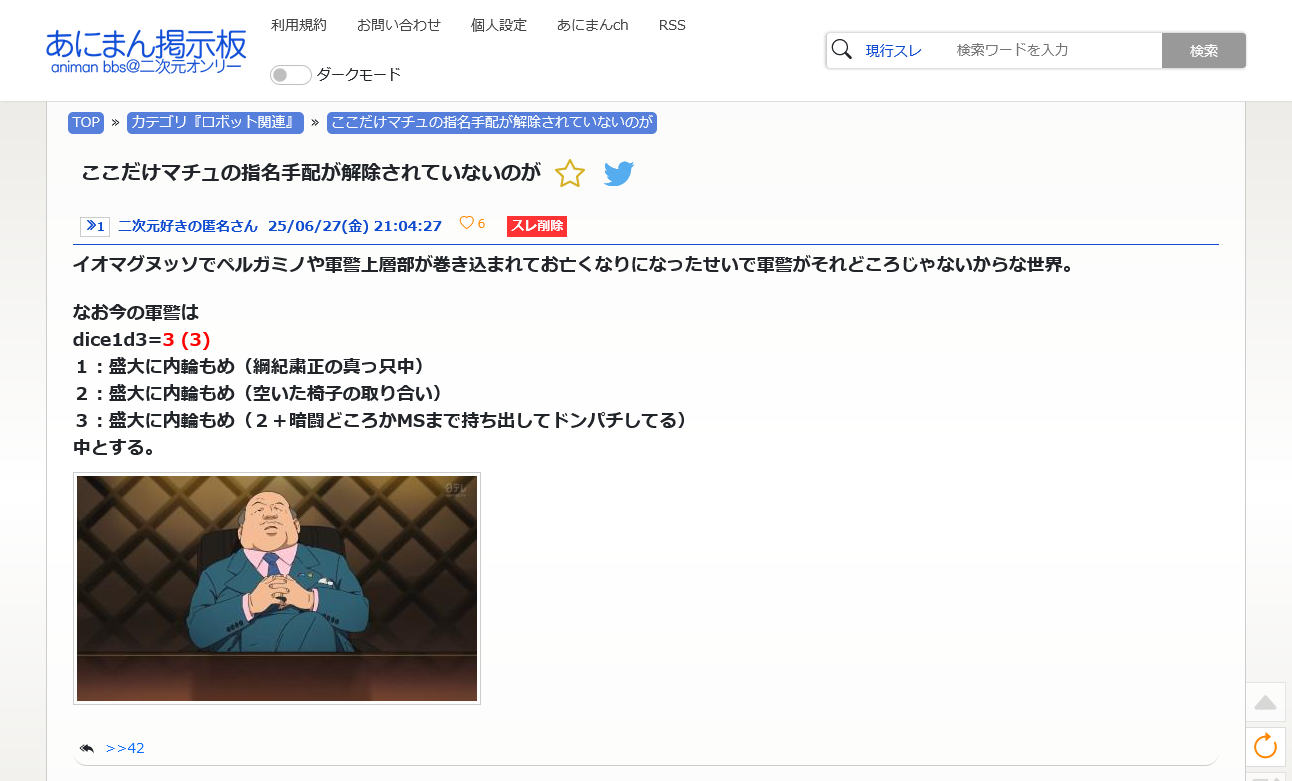Open the thread title breadcrumb link
Viewport: 1292px width, 781px height.
tap(492, 123)
